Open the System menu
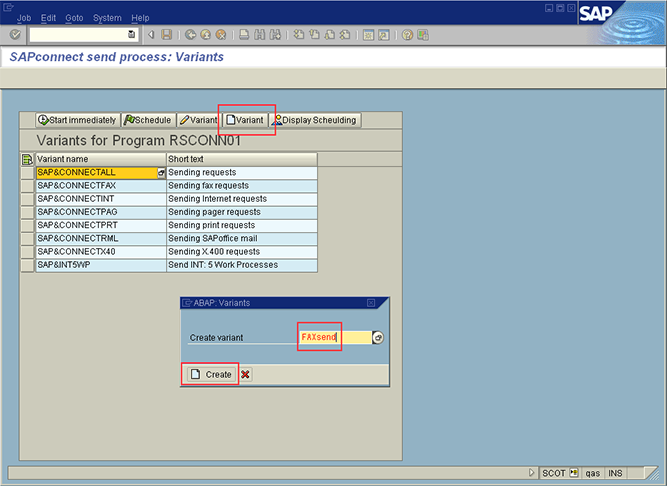The width and height of the screenshot is (667, 486). 107,18
